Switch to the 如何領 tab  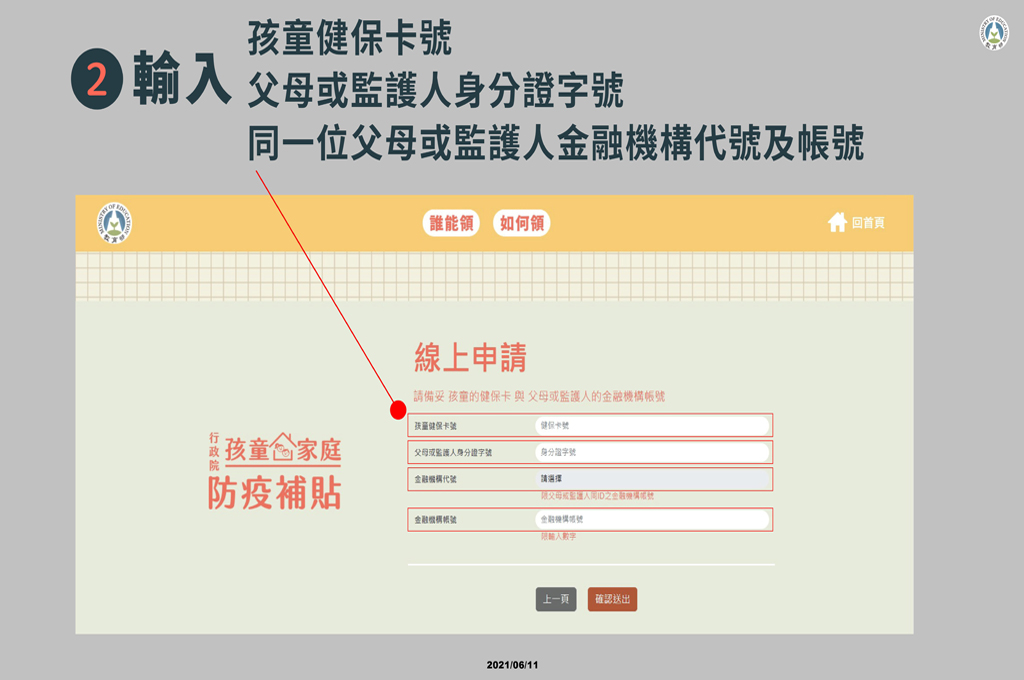tap(521, 223)
